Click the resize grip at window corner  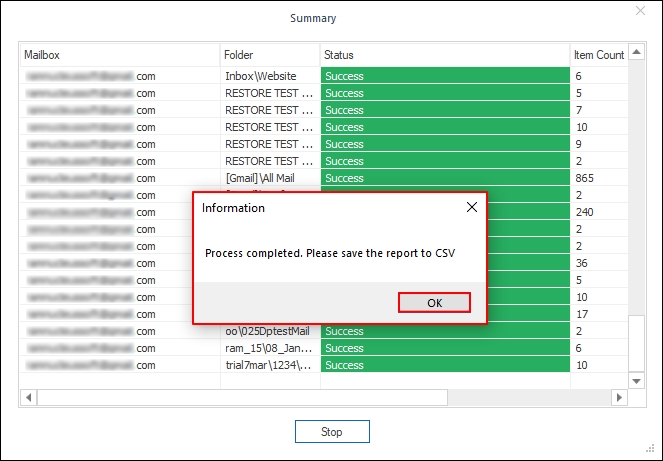pos(650,449)
